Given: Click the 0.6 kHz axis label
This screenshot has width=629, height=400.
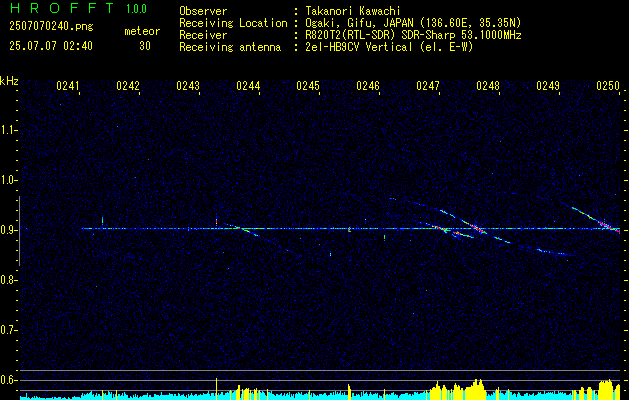Looking at the screenshot, I should pyautogui.click(x=7, y=380).
